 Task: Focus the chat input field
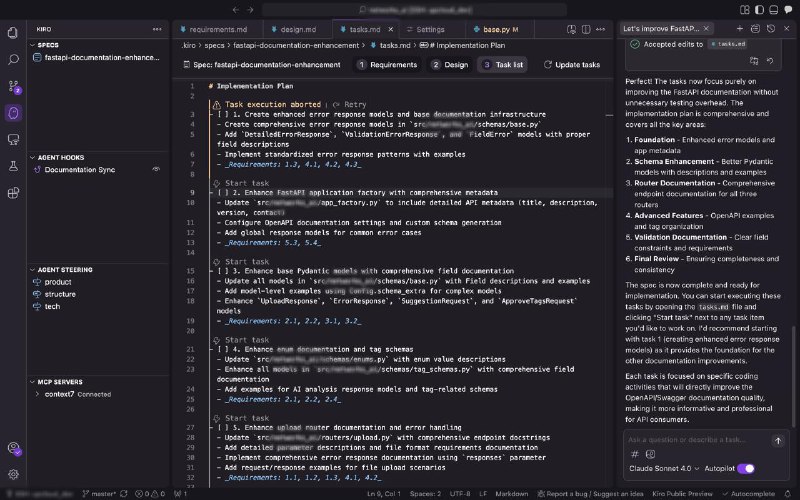point(696,439)
